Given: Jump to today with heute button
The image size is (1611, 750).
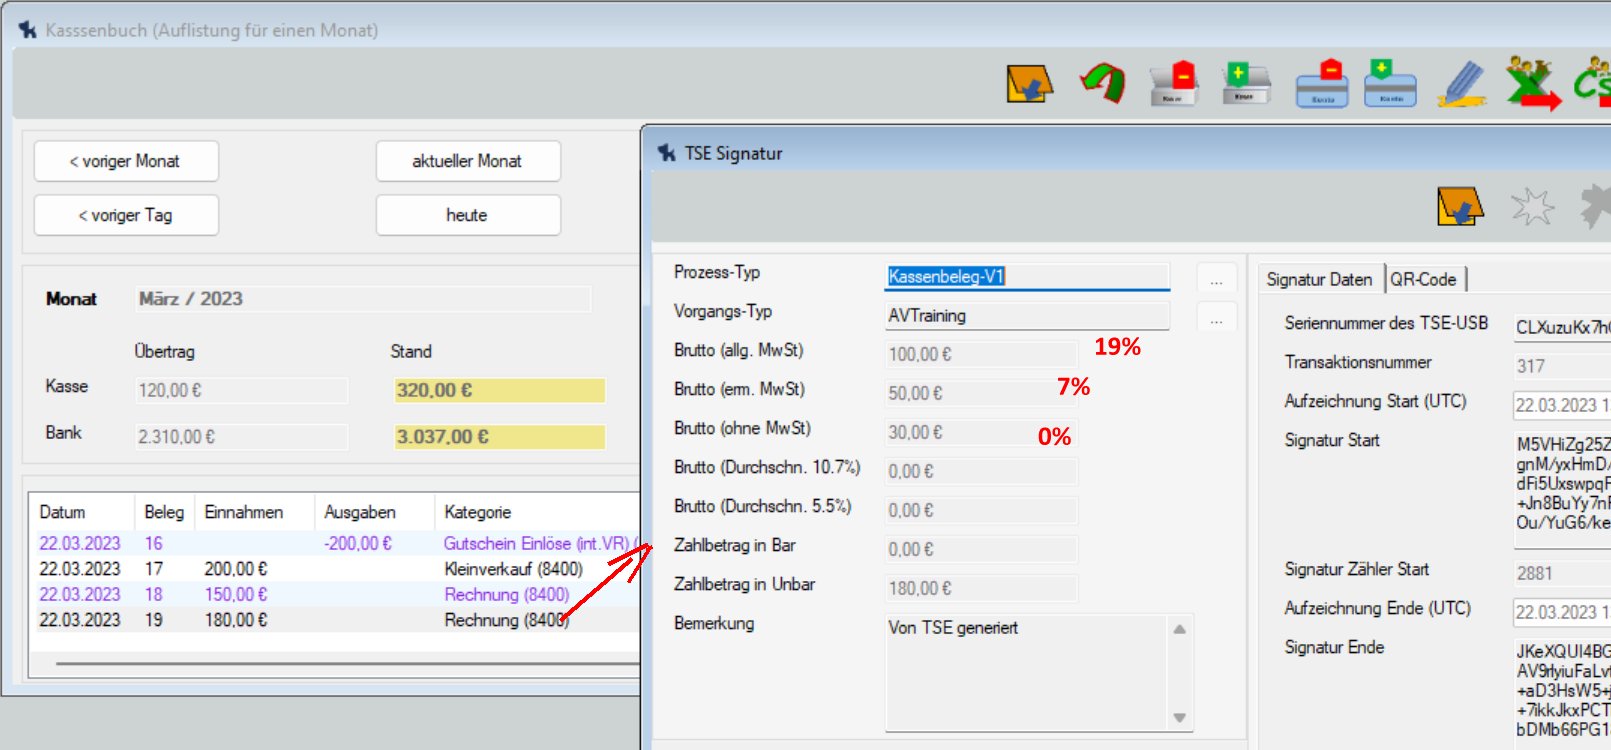Looking at the screenshot, I should 467,215.
